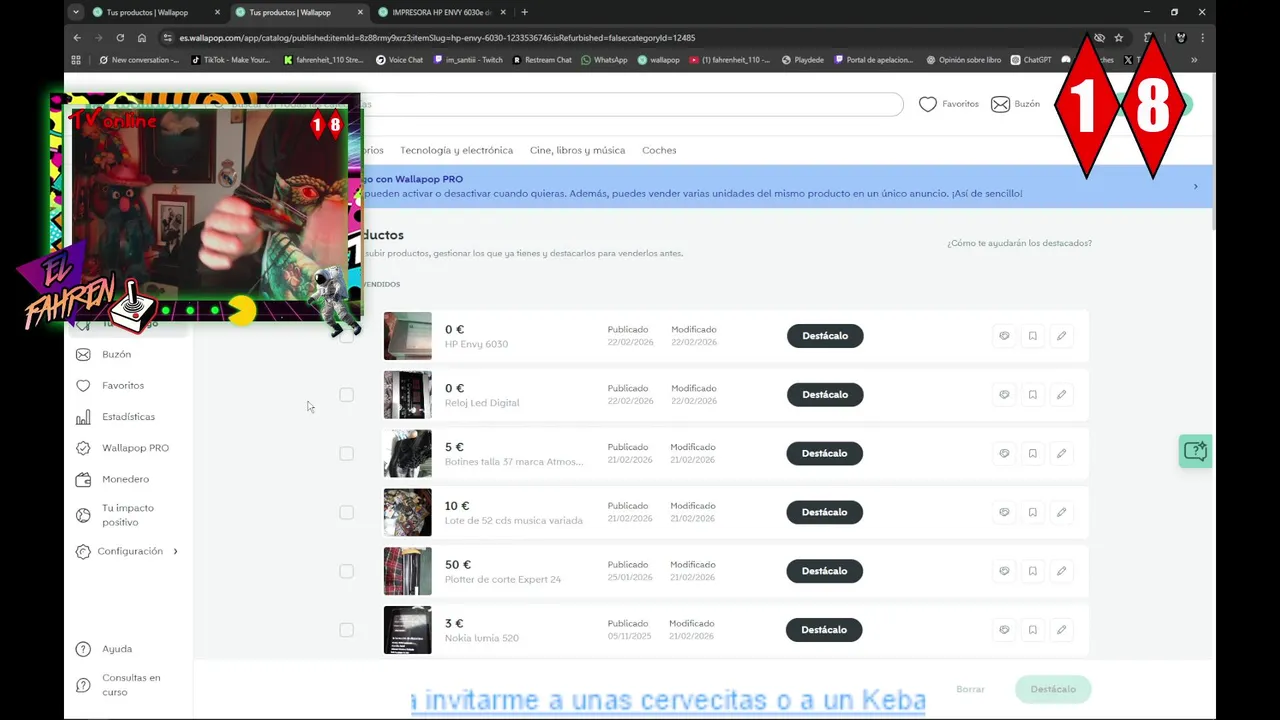Click the browser address bar URL
This screenshot has width=1280, height=720.
[x=437, y=38]
